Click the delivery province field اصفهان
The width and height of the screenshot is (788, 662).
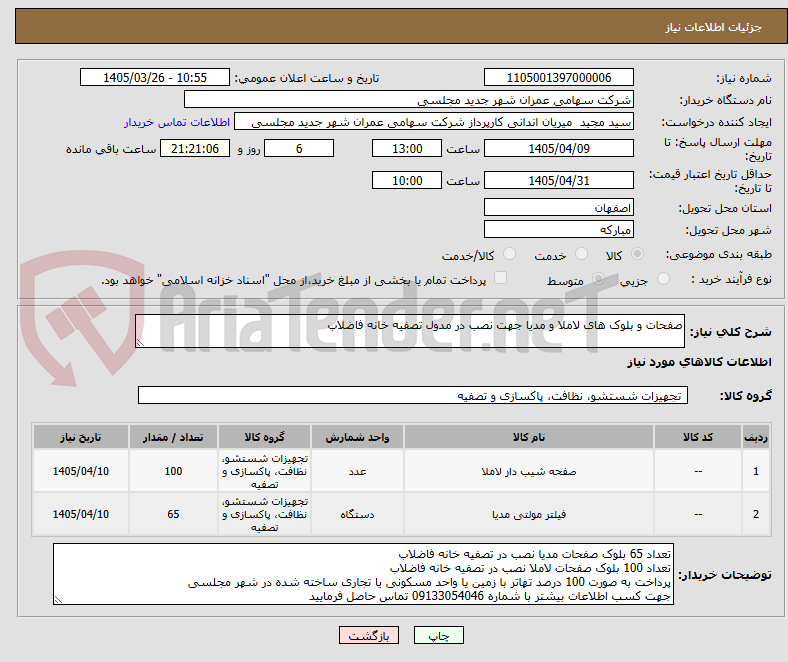tap(559, 207)
